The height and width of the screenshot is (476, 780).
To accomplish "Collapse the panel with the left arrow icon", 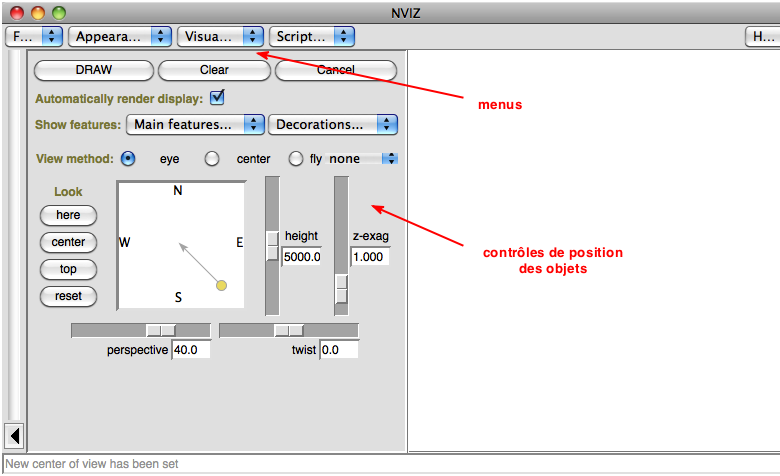I will (15, 436).
